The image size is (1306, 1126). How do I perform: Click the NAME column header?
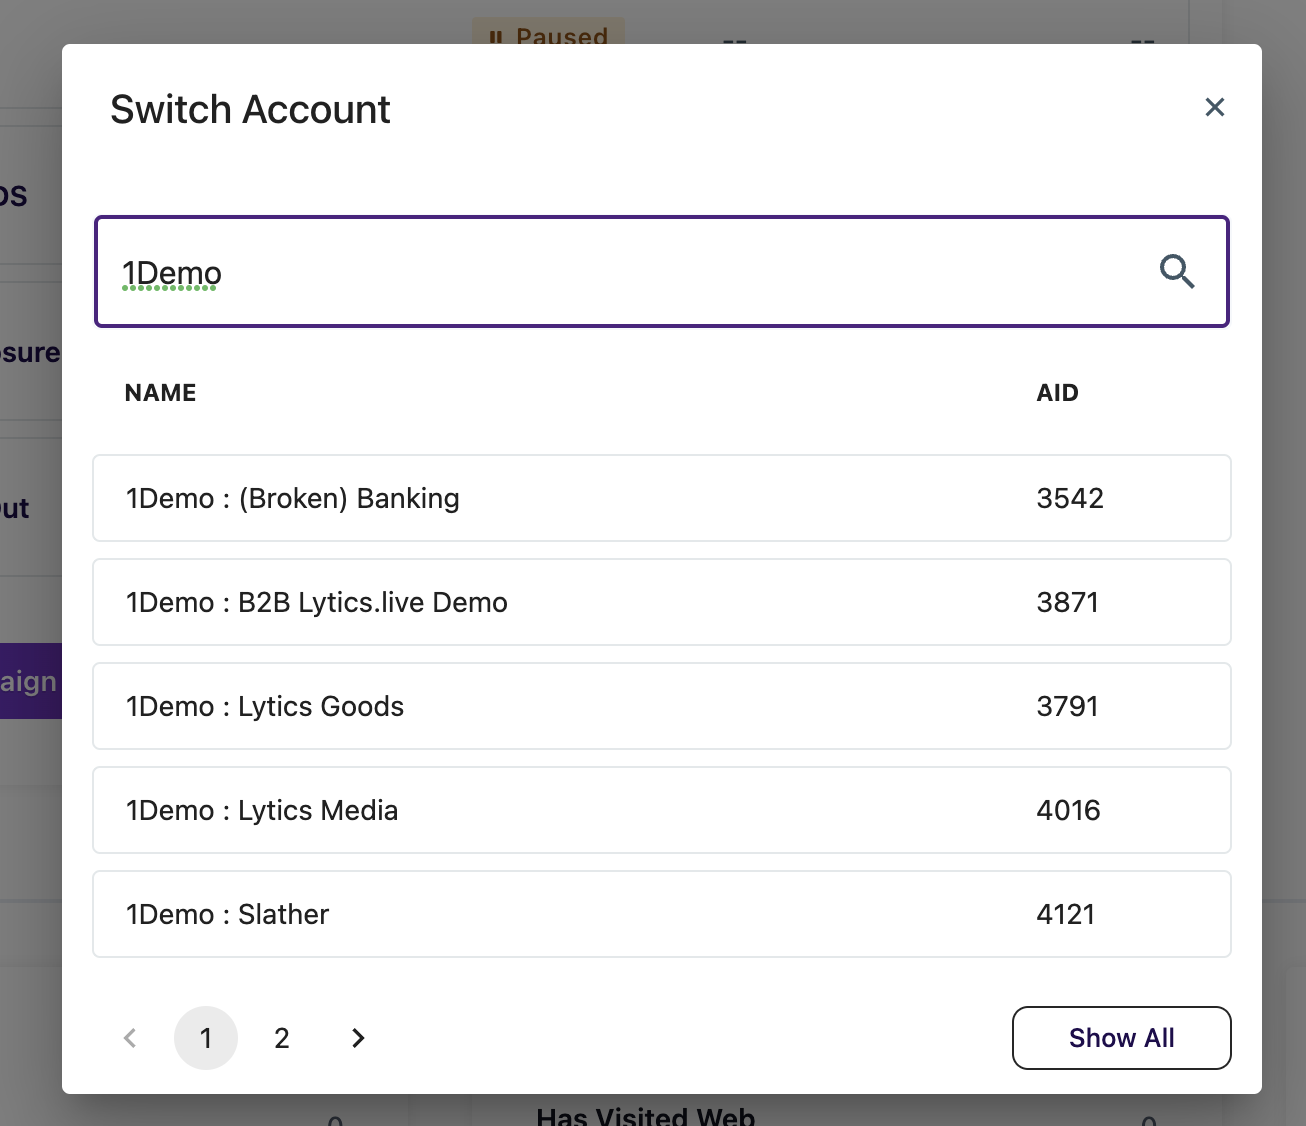161,393
